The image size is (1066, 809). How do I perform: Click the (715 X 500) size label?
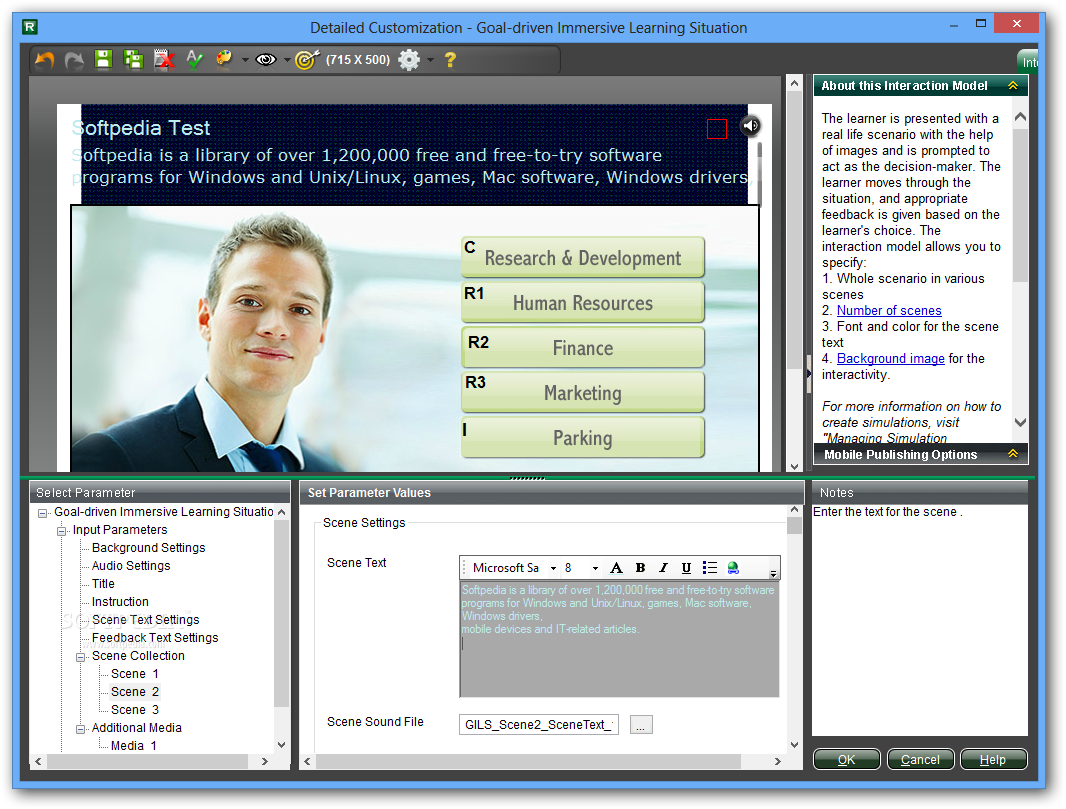[358, 60]
